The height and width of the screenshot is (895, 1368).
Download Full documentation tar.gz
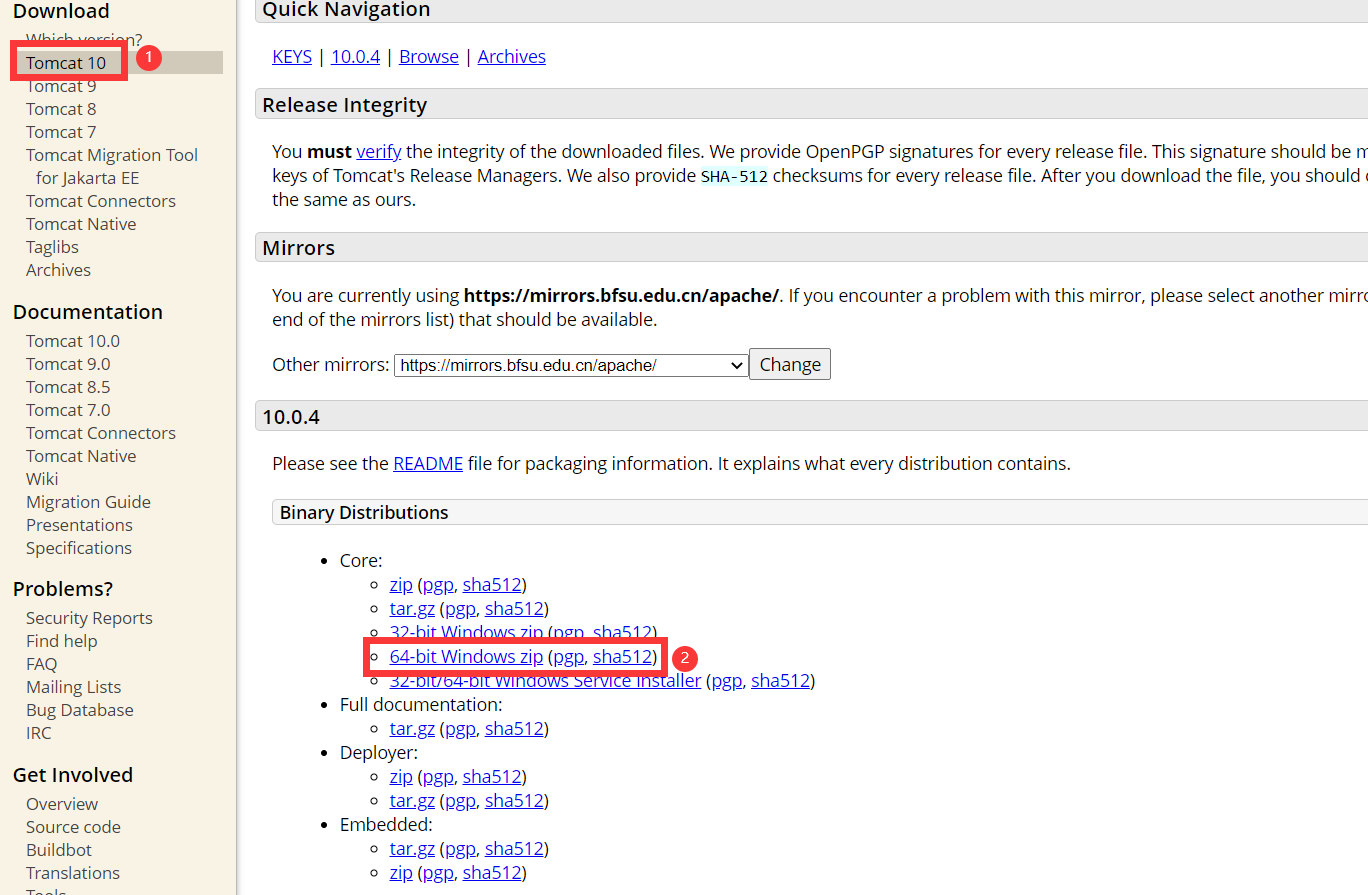coord(412,729)
